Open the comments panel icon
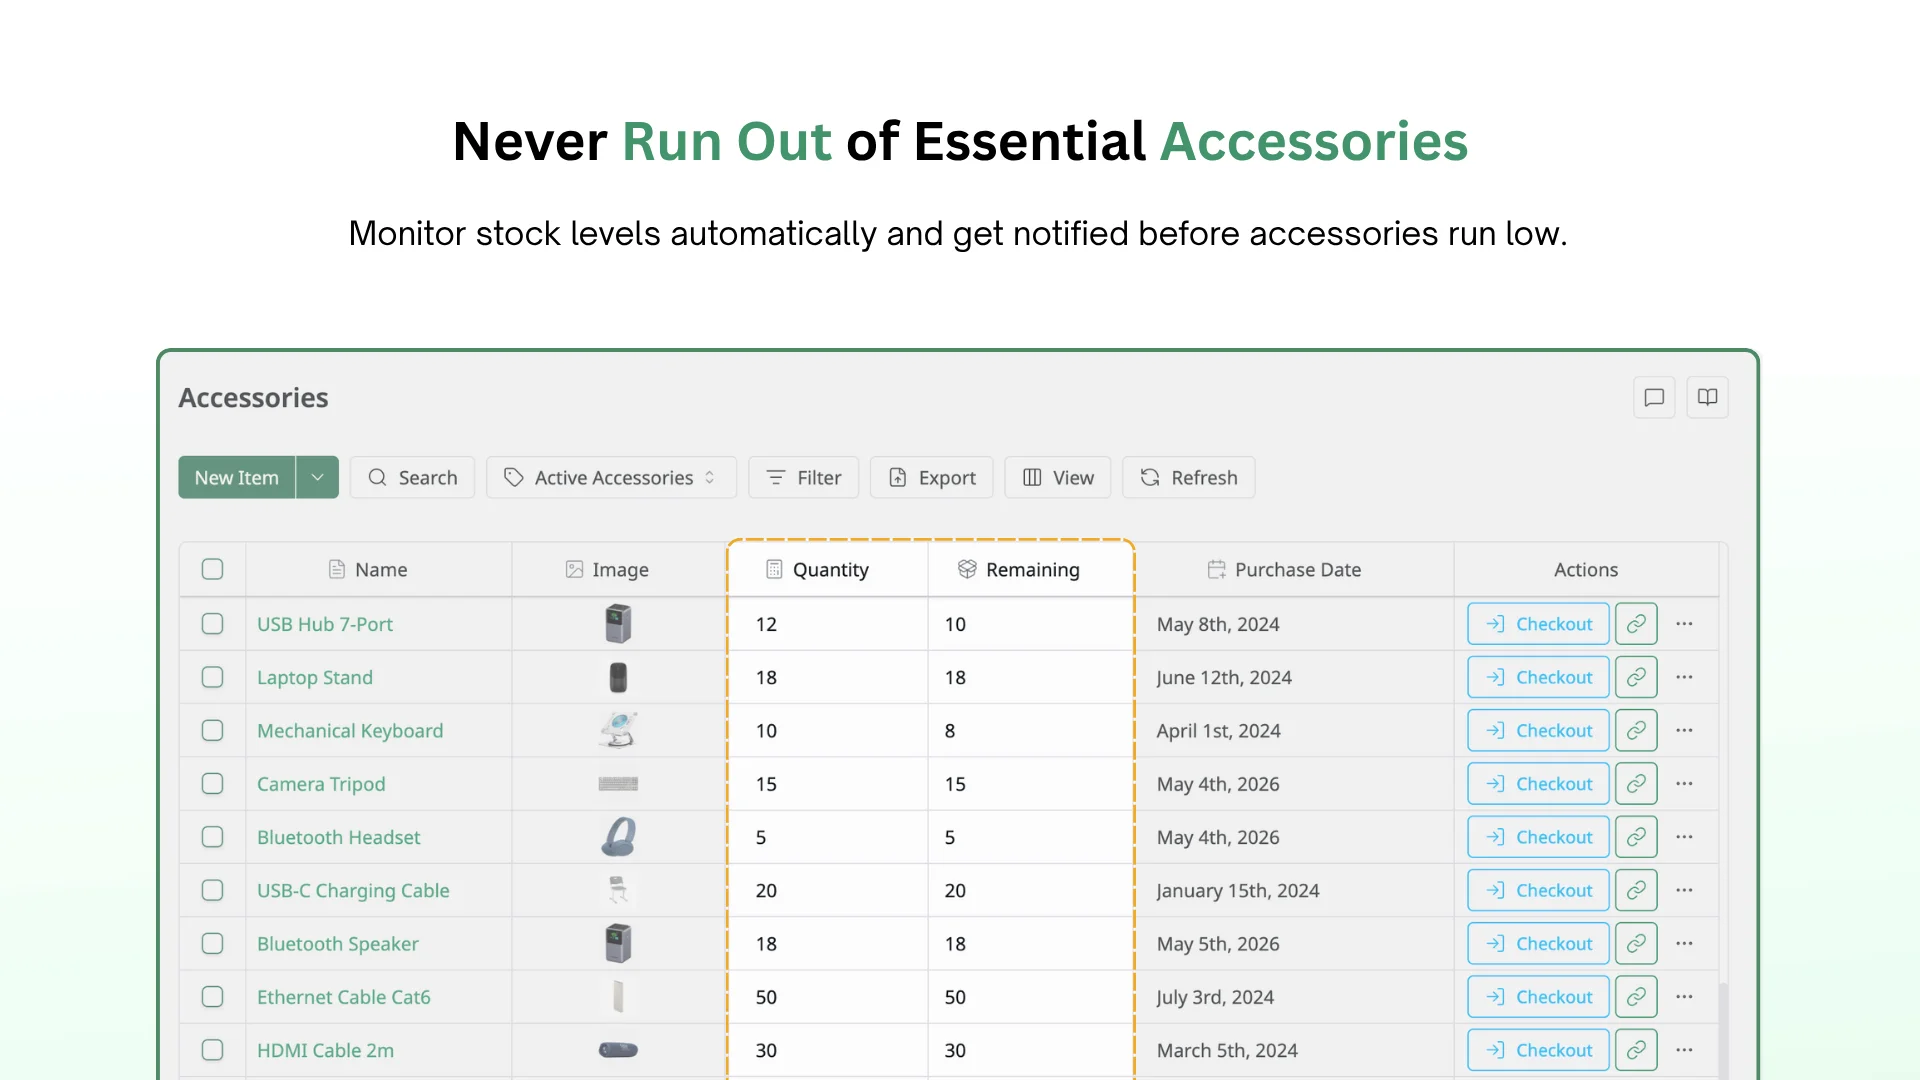 [x=1654, y=397]
